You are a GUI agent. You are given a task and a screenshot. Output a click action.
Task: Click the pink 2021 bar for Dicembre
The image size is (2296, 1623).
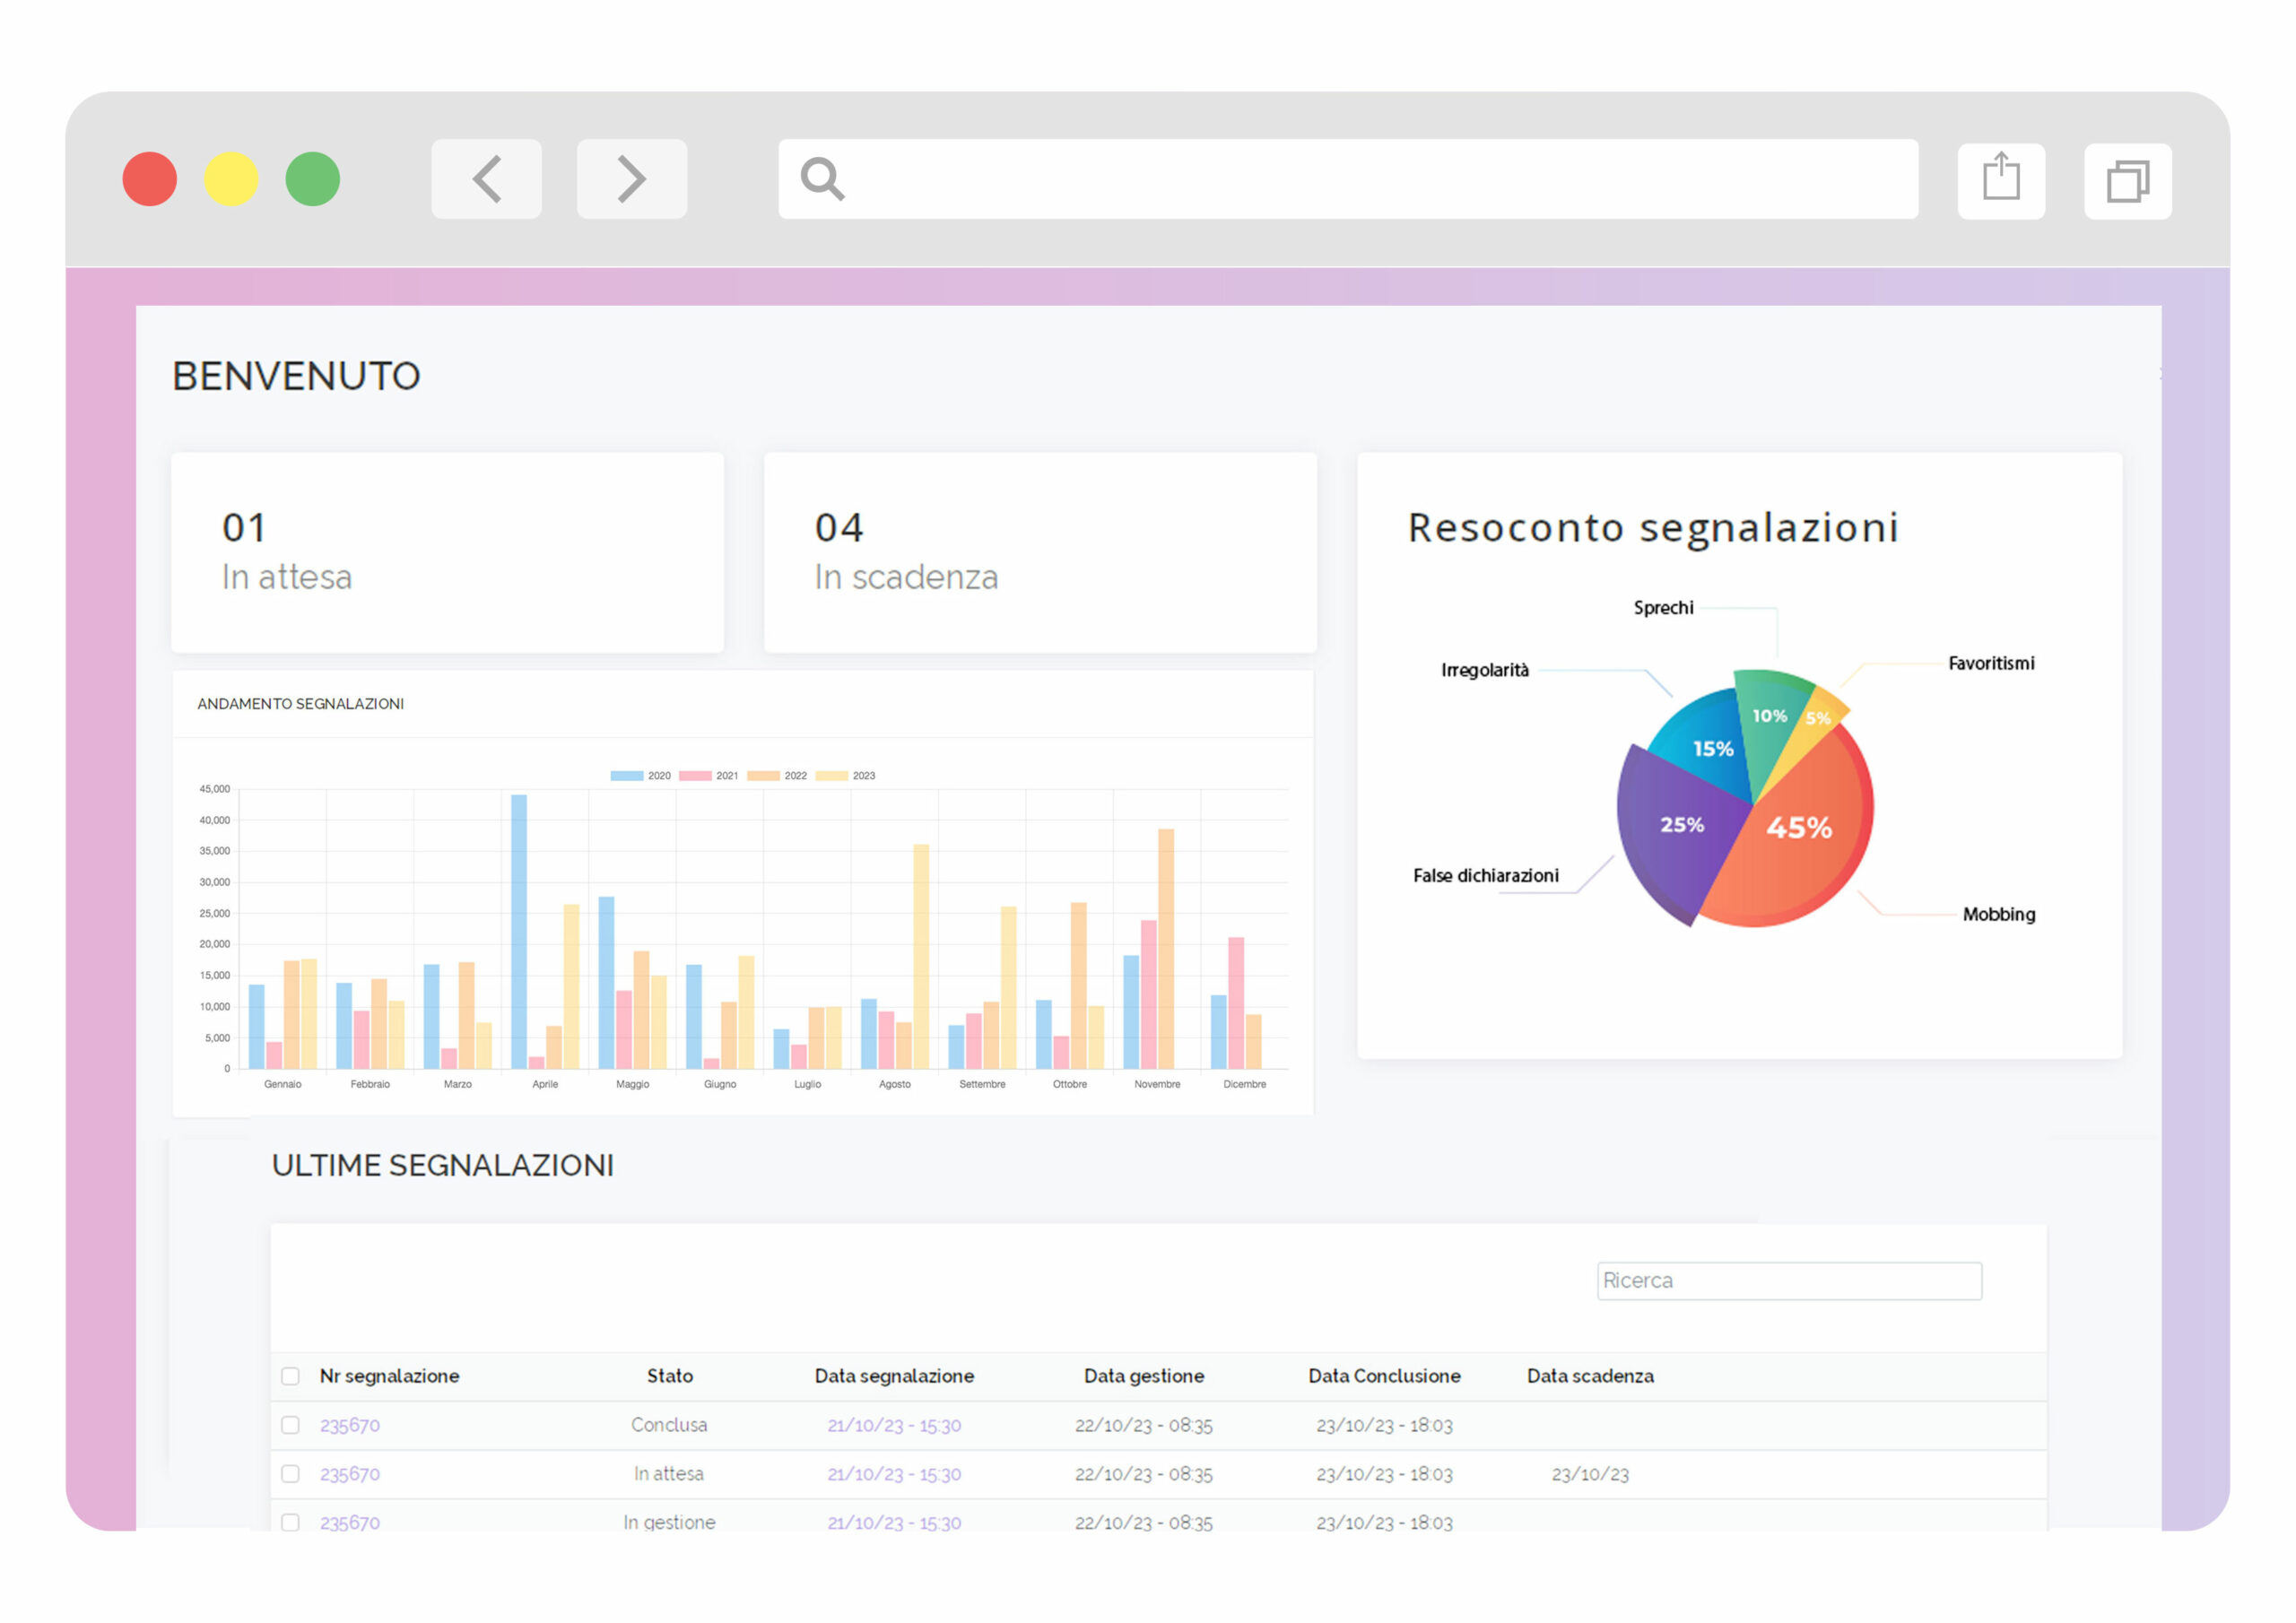point(1236,1003)
